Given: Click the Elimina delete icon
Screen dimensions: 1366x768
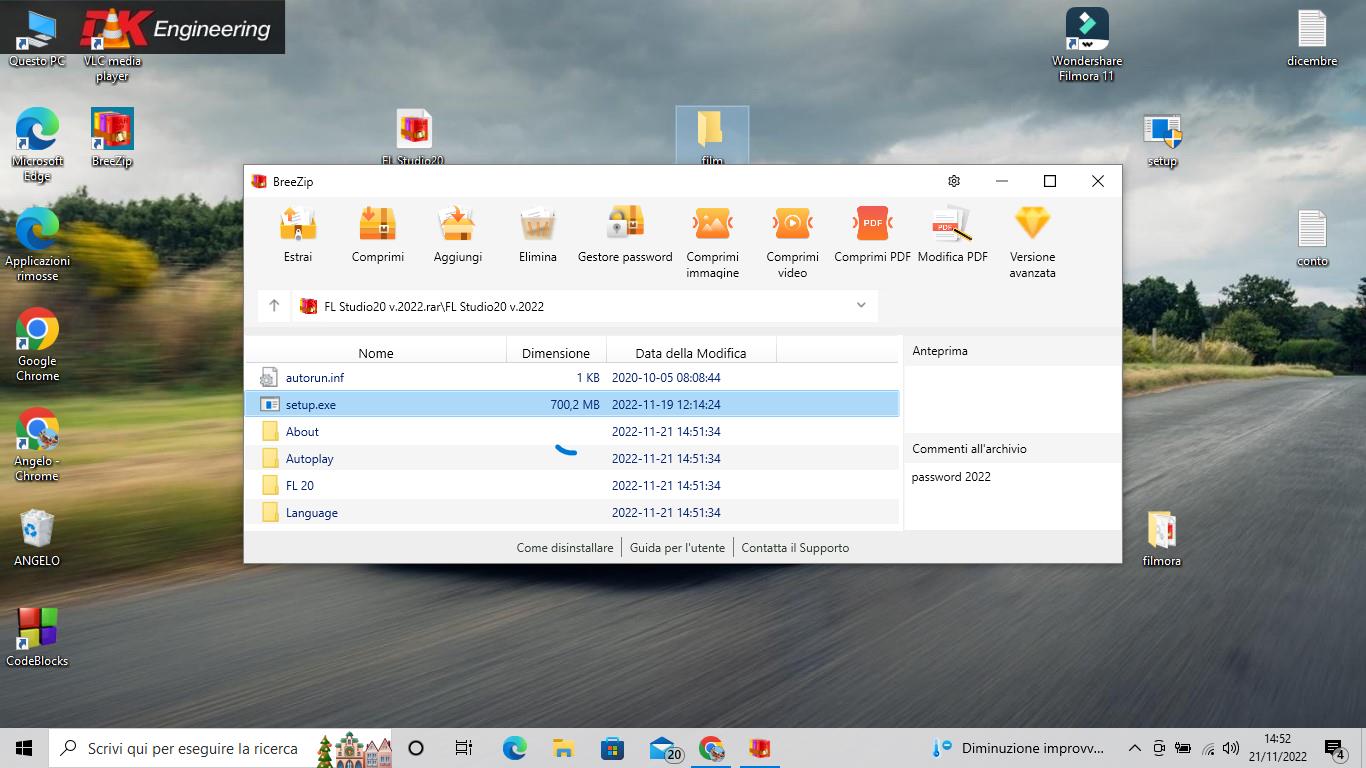Looking at the screenshot, I should tap(537, 225).
